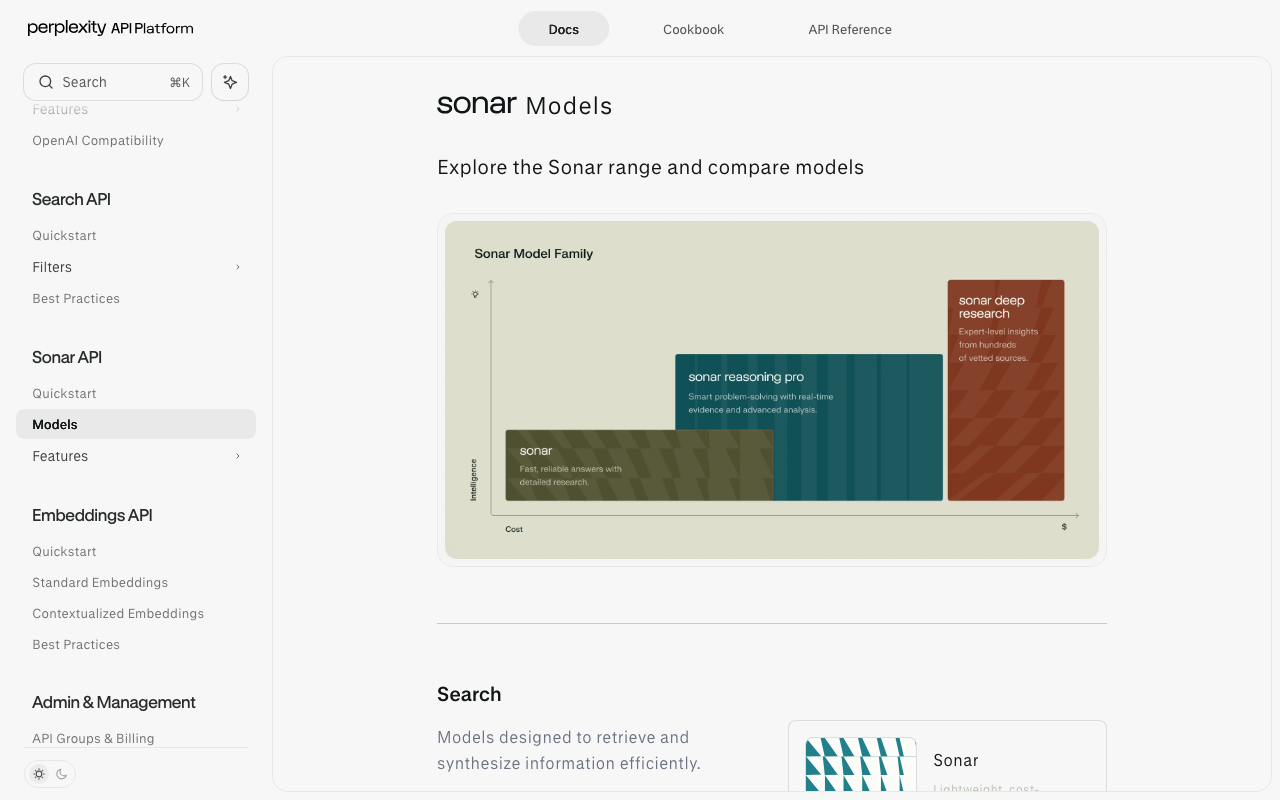Open the Cookbook tab
The image size is (1280, 800).
click(x=694, y=29)
